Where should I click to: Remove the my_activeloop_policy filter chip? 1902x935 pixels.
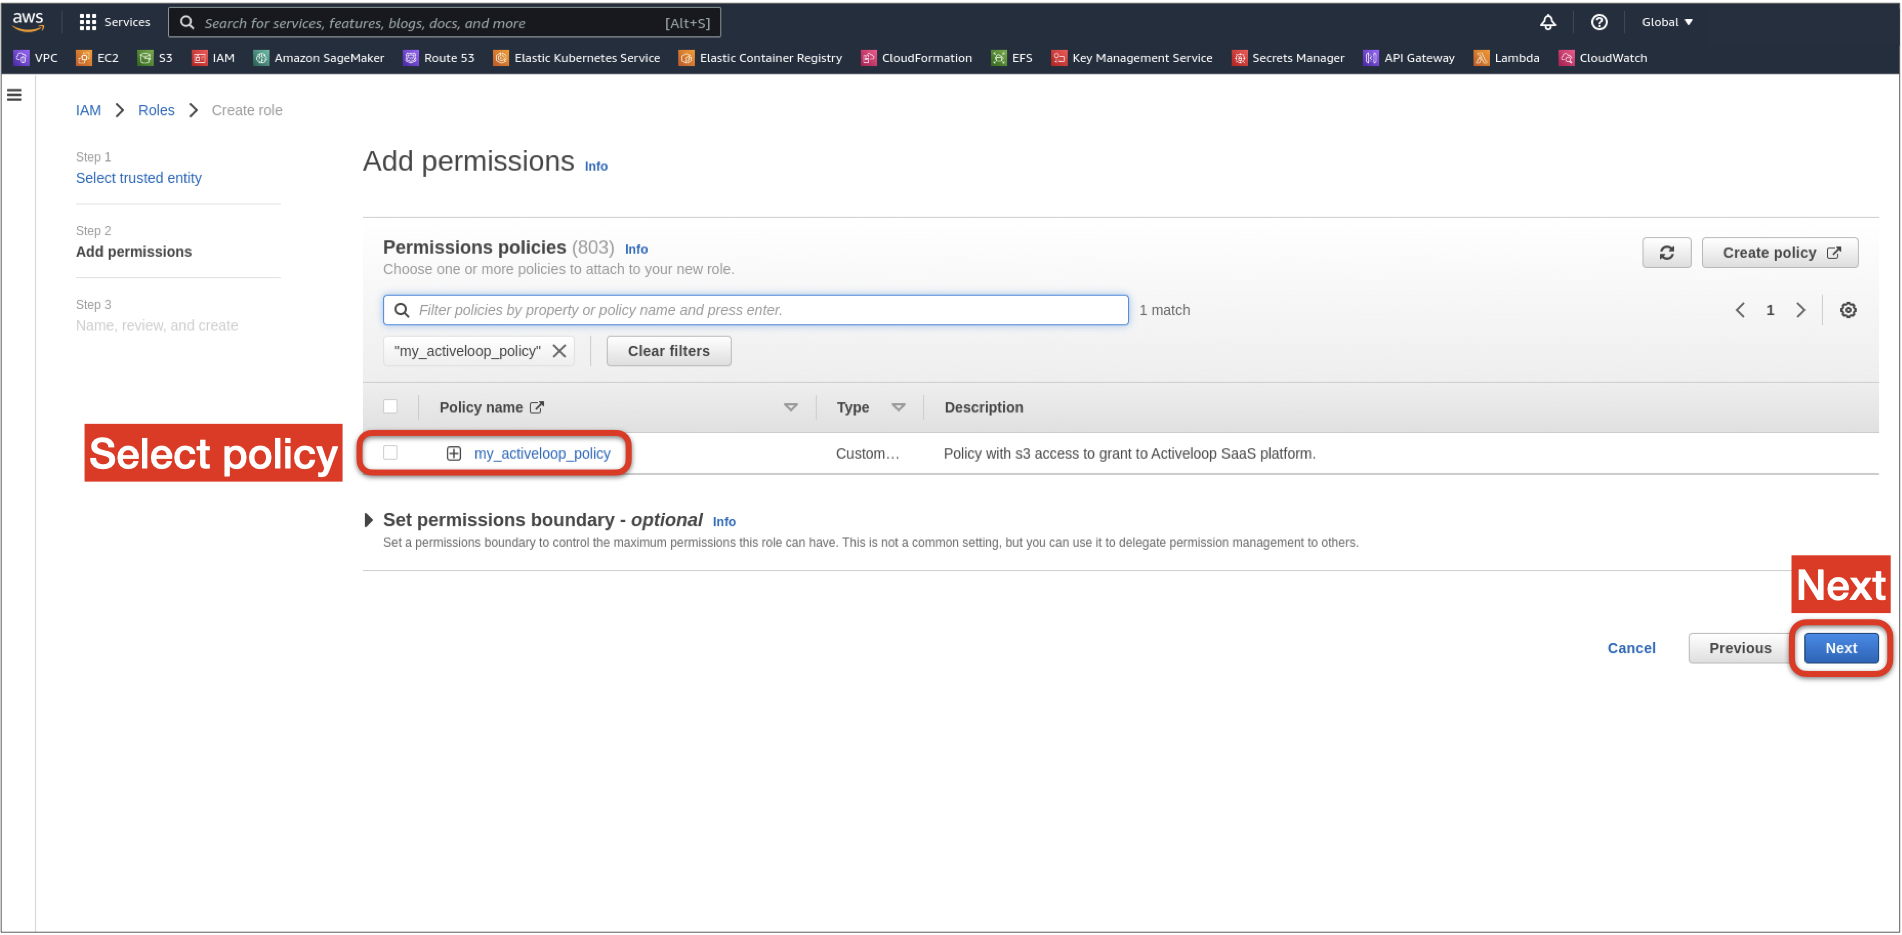point(559,351)
